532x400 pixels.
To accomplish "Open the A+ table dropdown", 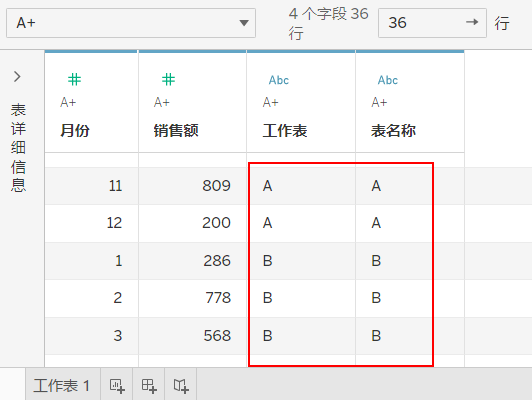I will (x=131, y=23).
